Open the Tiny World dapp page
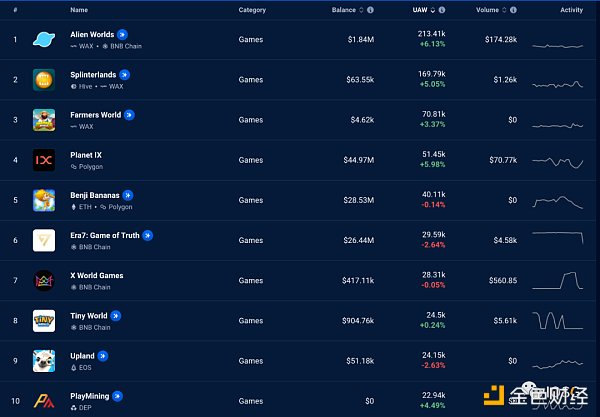600x417 pixels. (89, 316)
